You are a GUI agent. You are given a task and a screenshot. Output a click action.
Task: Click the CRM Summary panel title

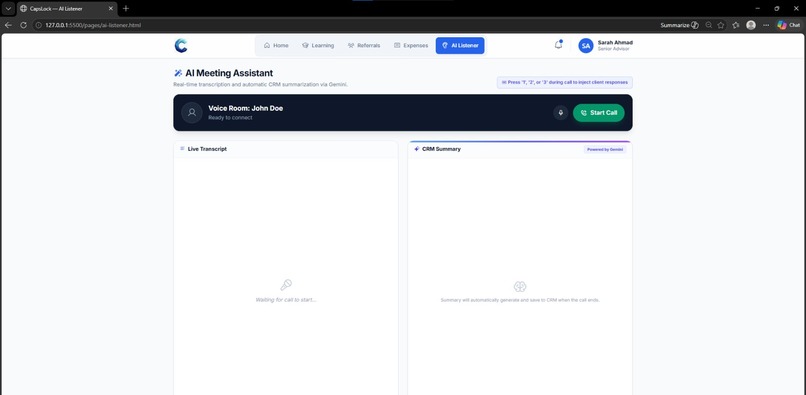442,149
